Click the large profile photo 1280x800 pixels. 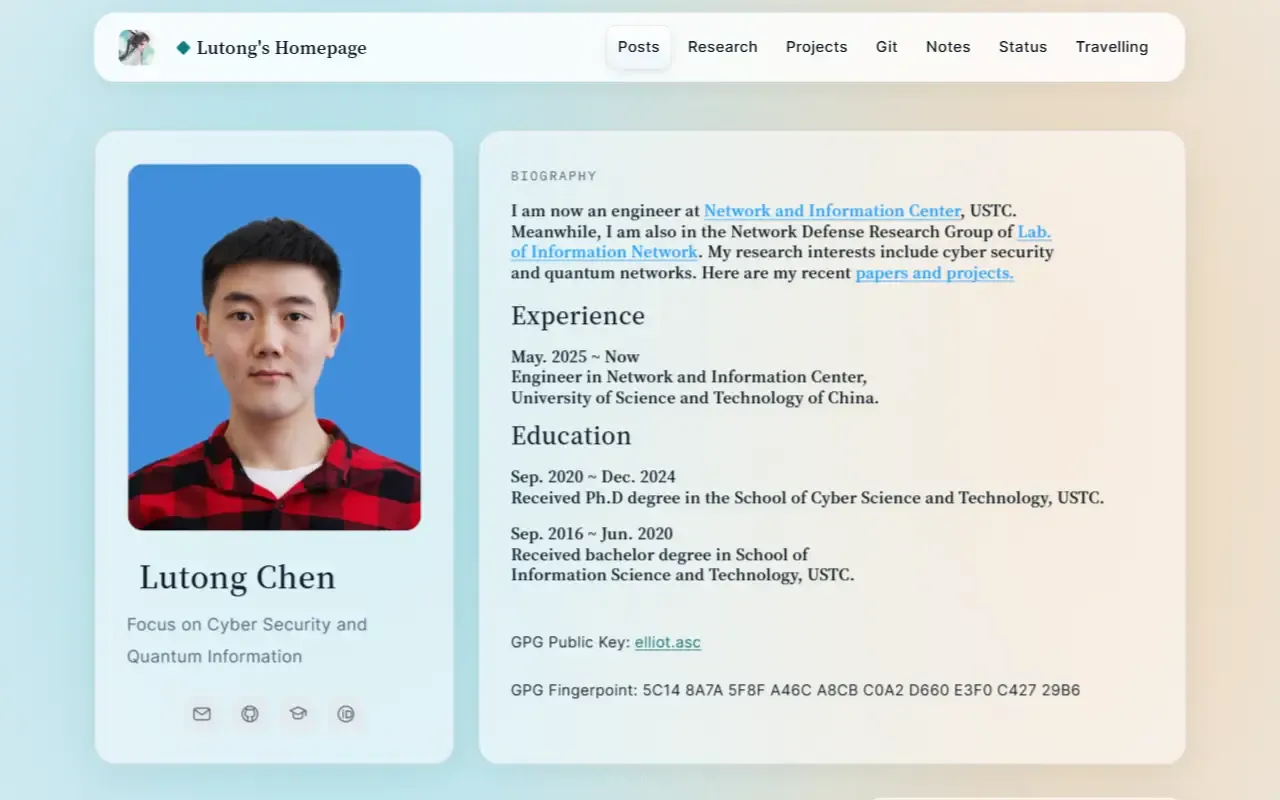point(274,347)
